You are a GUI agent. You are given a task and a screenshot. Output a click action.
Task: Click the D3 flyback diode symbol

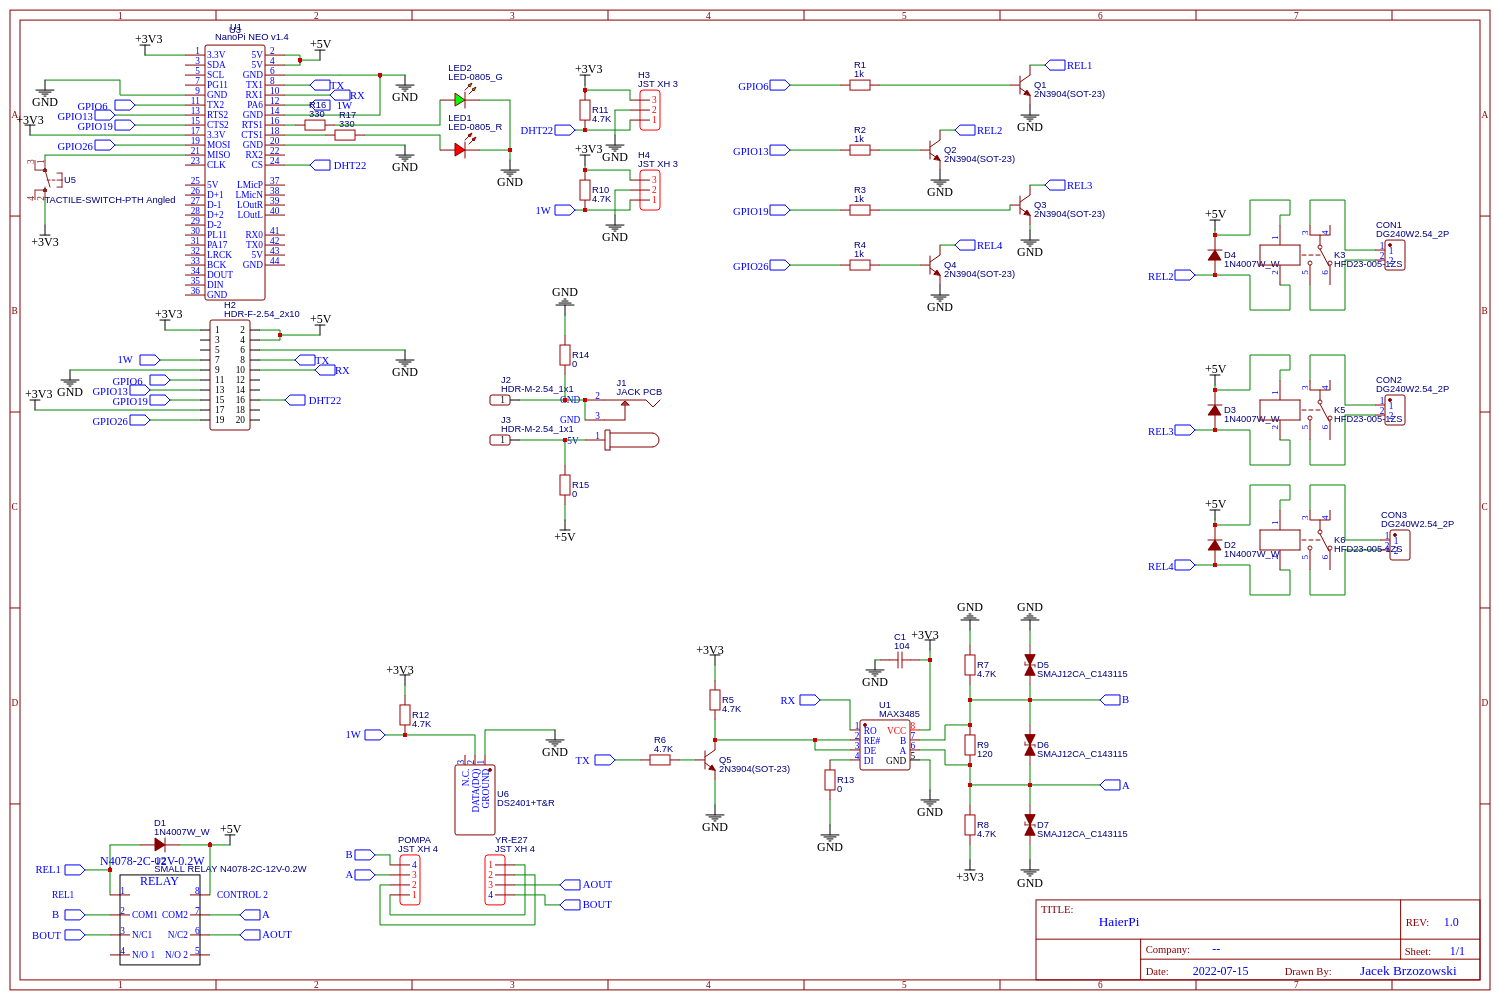pos(1215,410)
